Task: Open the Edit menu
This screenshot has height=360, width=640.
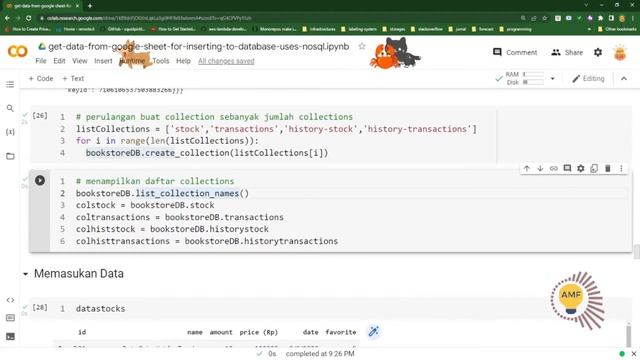Action: coord(59,61)
